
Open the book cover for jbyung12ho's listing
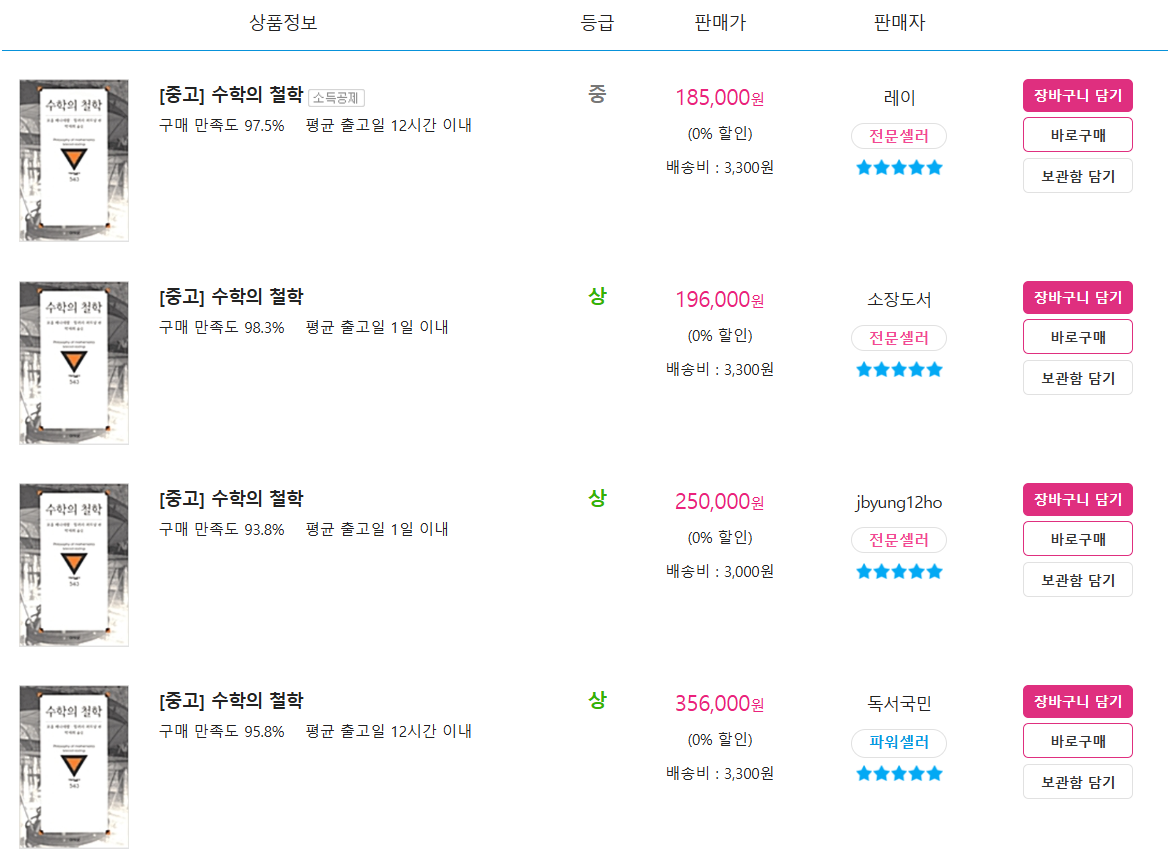(73, 565)
